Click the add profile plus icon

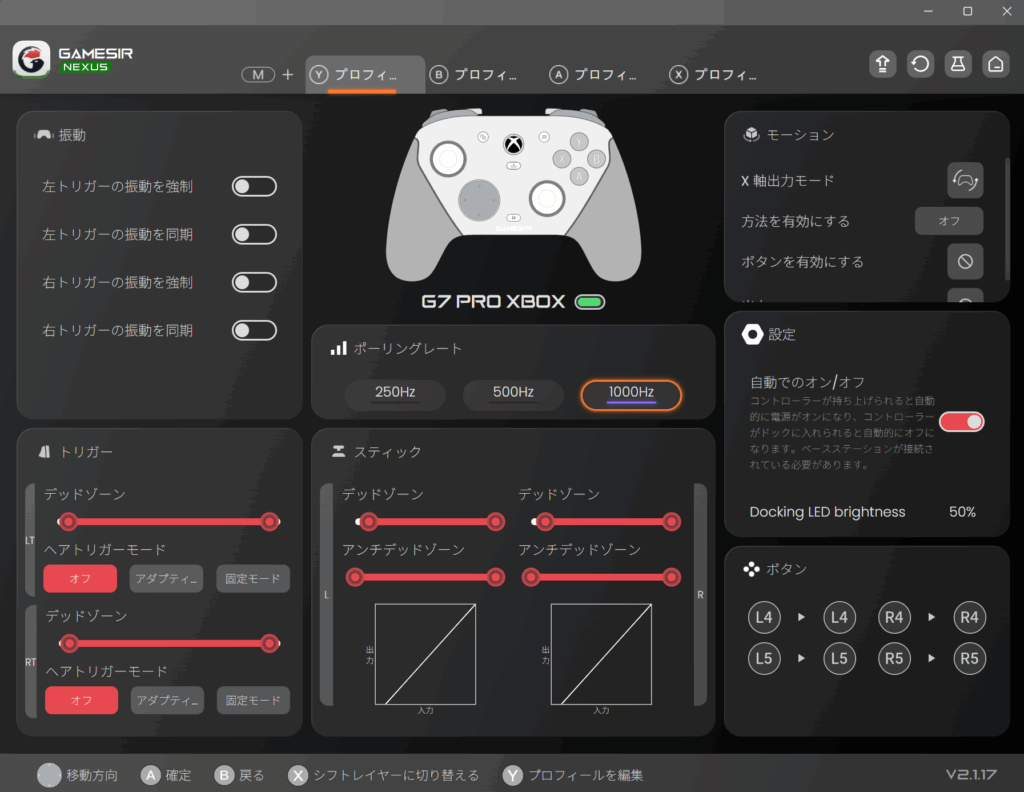point(288,75)
